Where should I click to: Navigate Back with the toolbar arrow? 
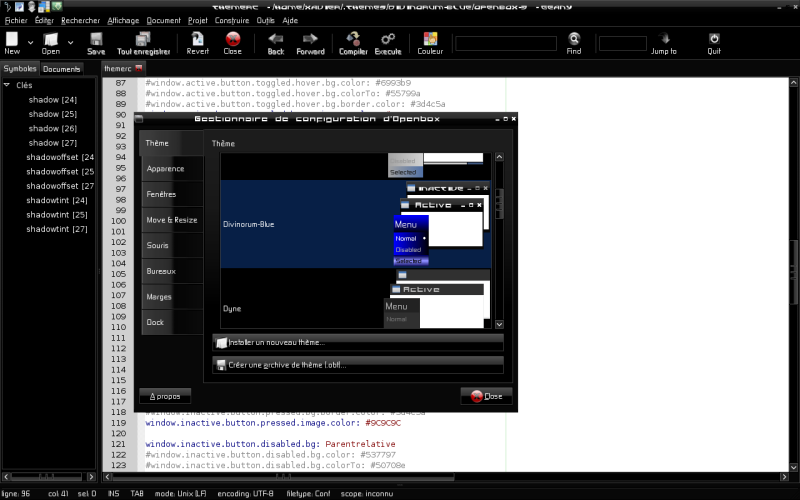(276, 39)
